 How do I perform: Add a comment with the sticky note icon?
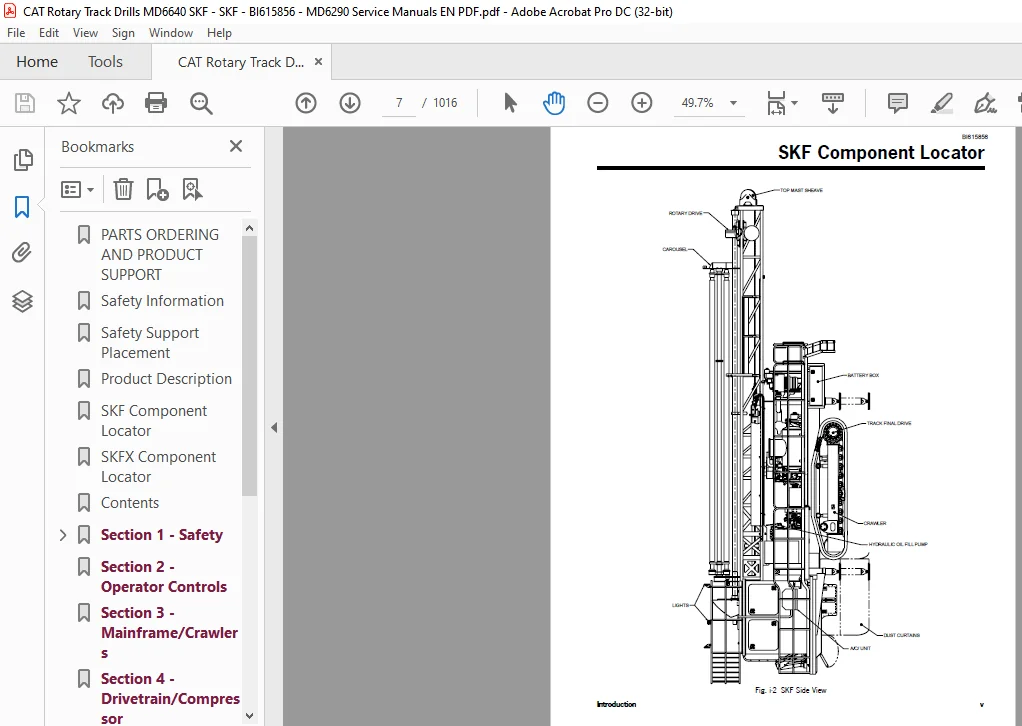click(898, 103)
